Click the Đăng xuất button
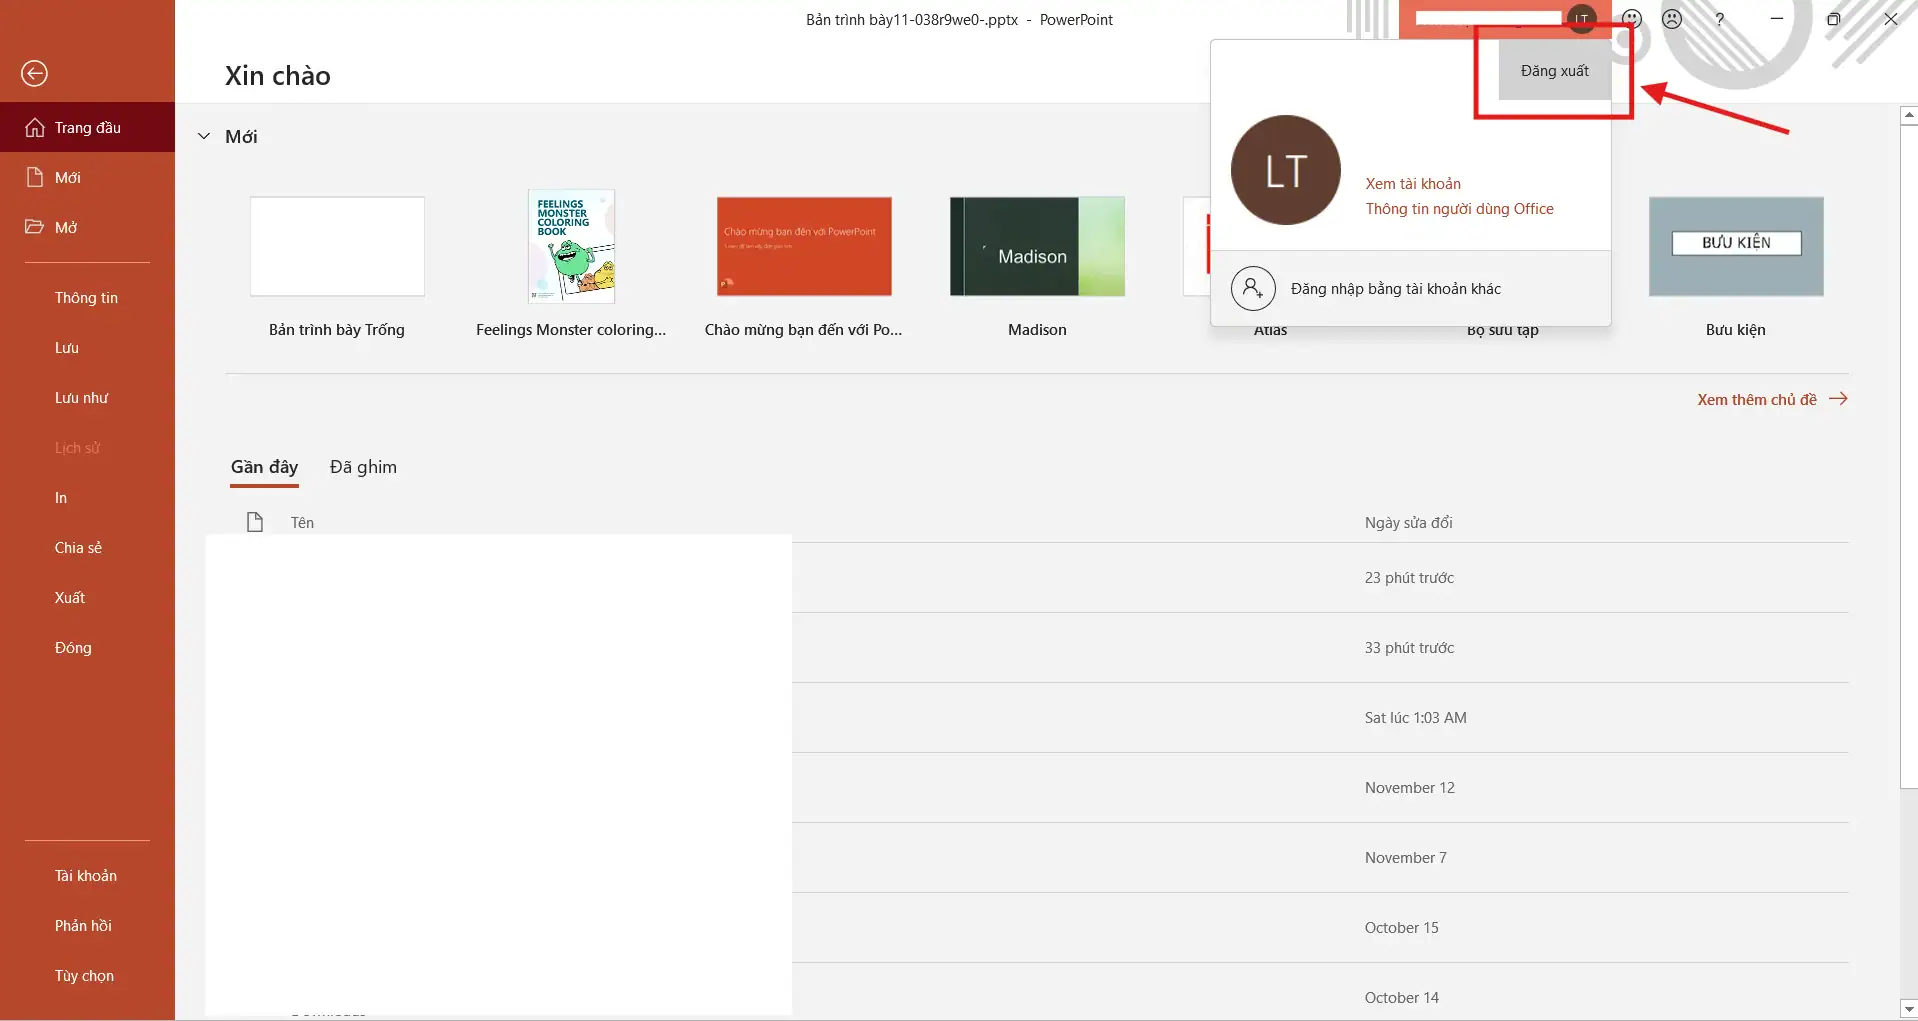The image size is (1918, 1021). point(1554,71)
